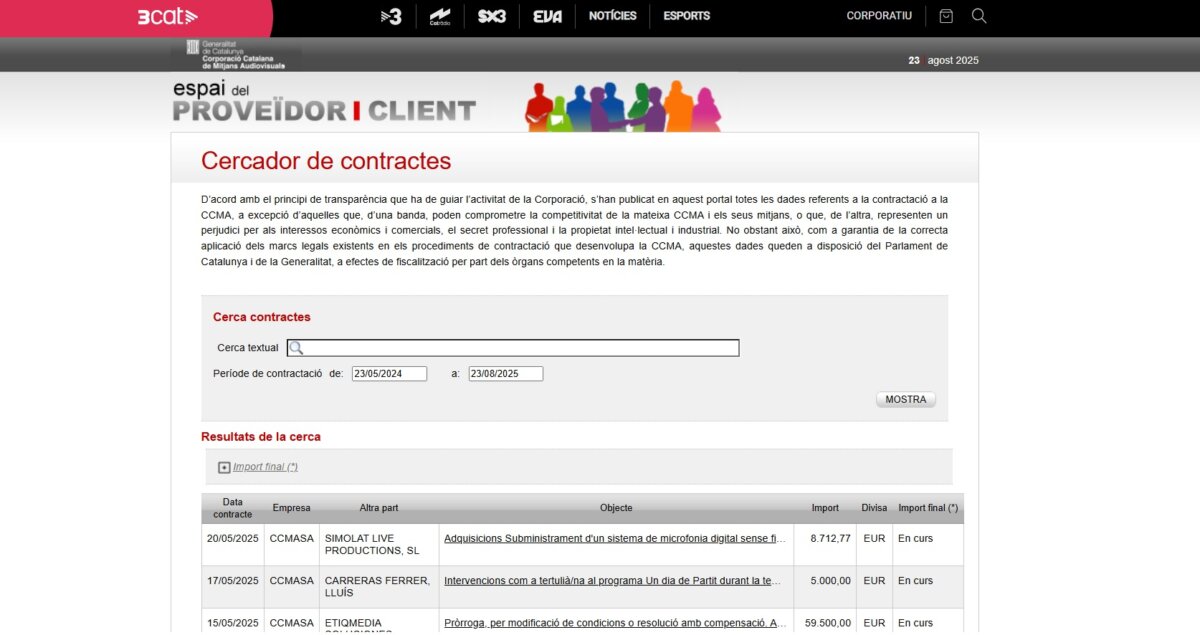Click the amount 8.712,77
Image resolution: width=1200 pixels, height=635 pixels.
830,539
